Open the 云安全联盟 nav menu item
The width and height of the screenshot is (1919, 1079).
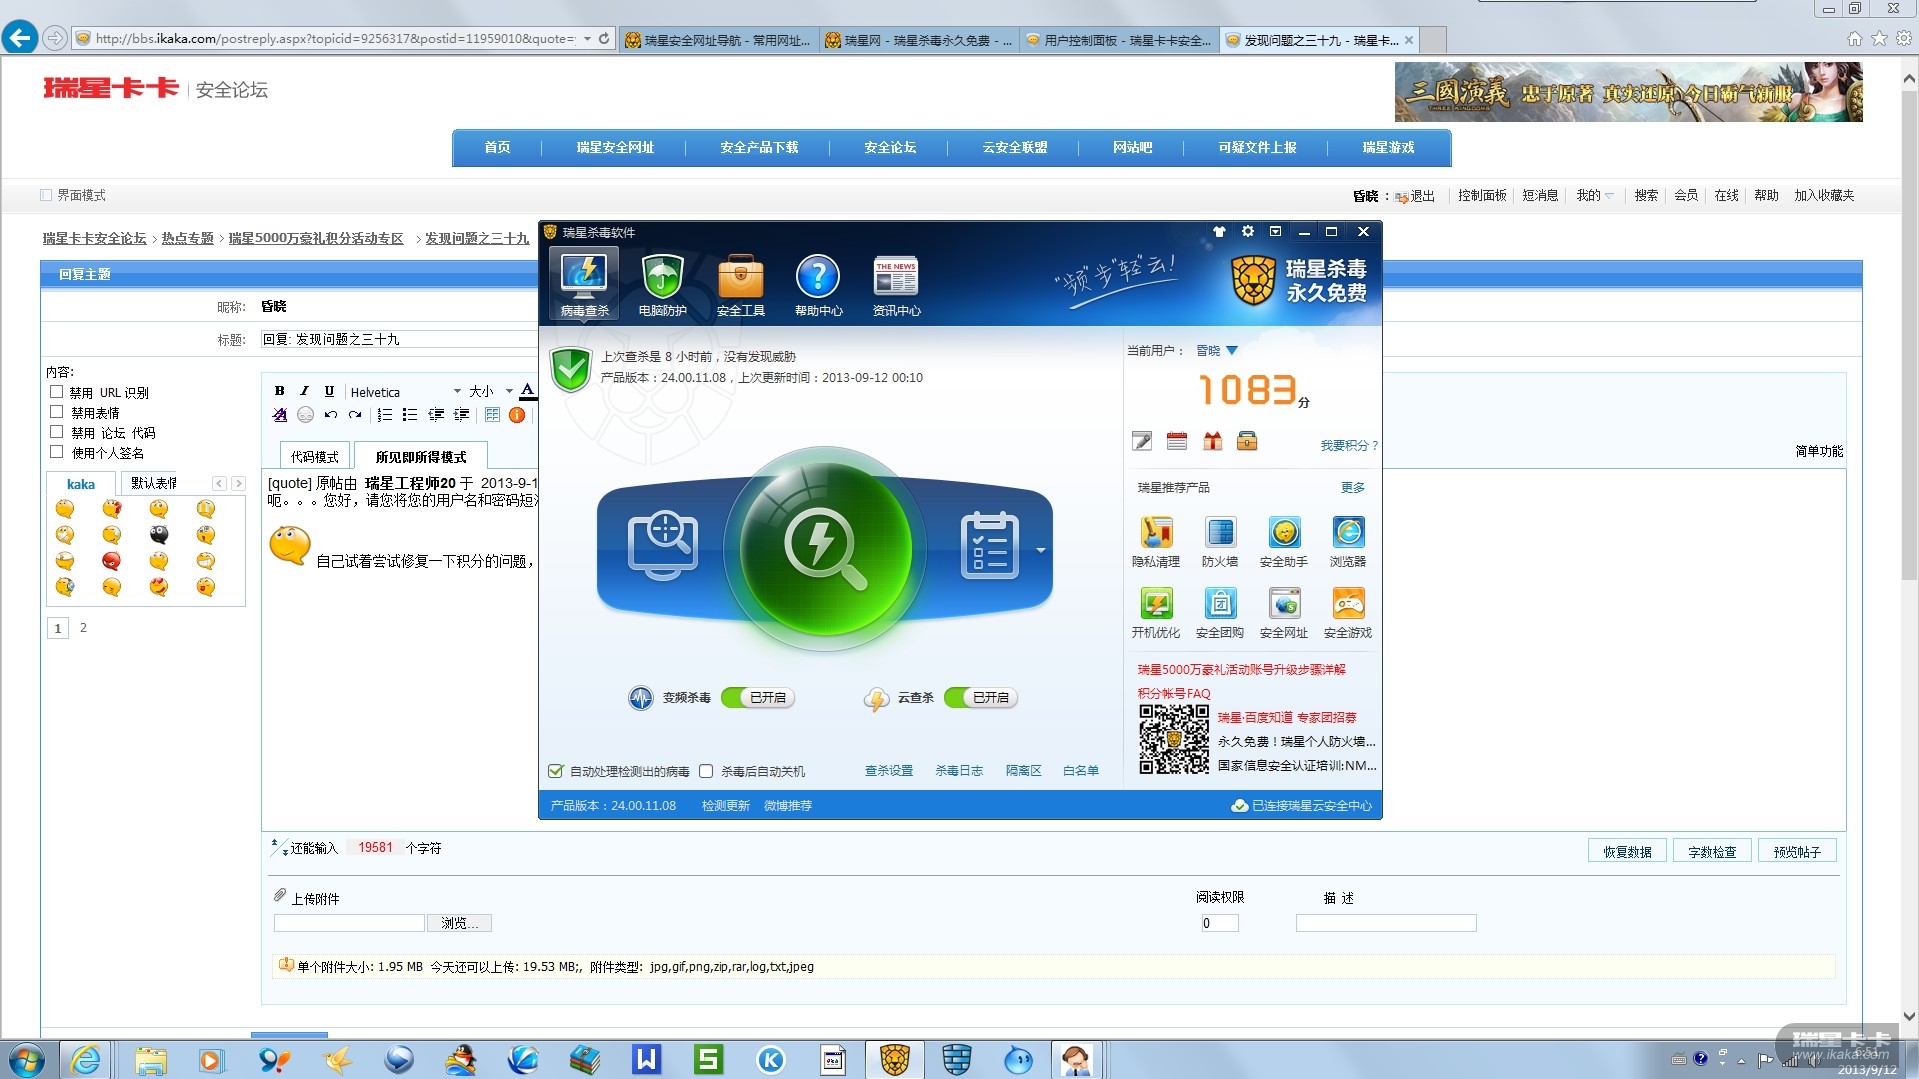[1015, 147]
